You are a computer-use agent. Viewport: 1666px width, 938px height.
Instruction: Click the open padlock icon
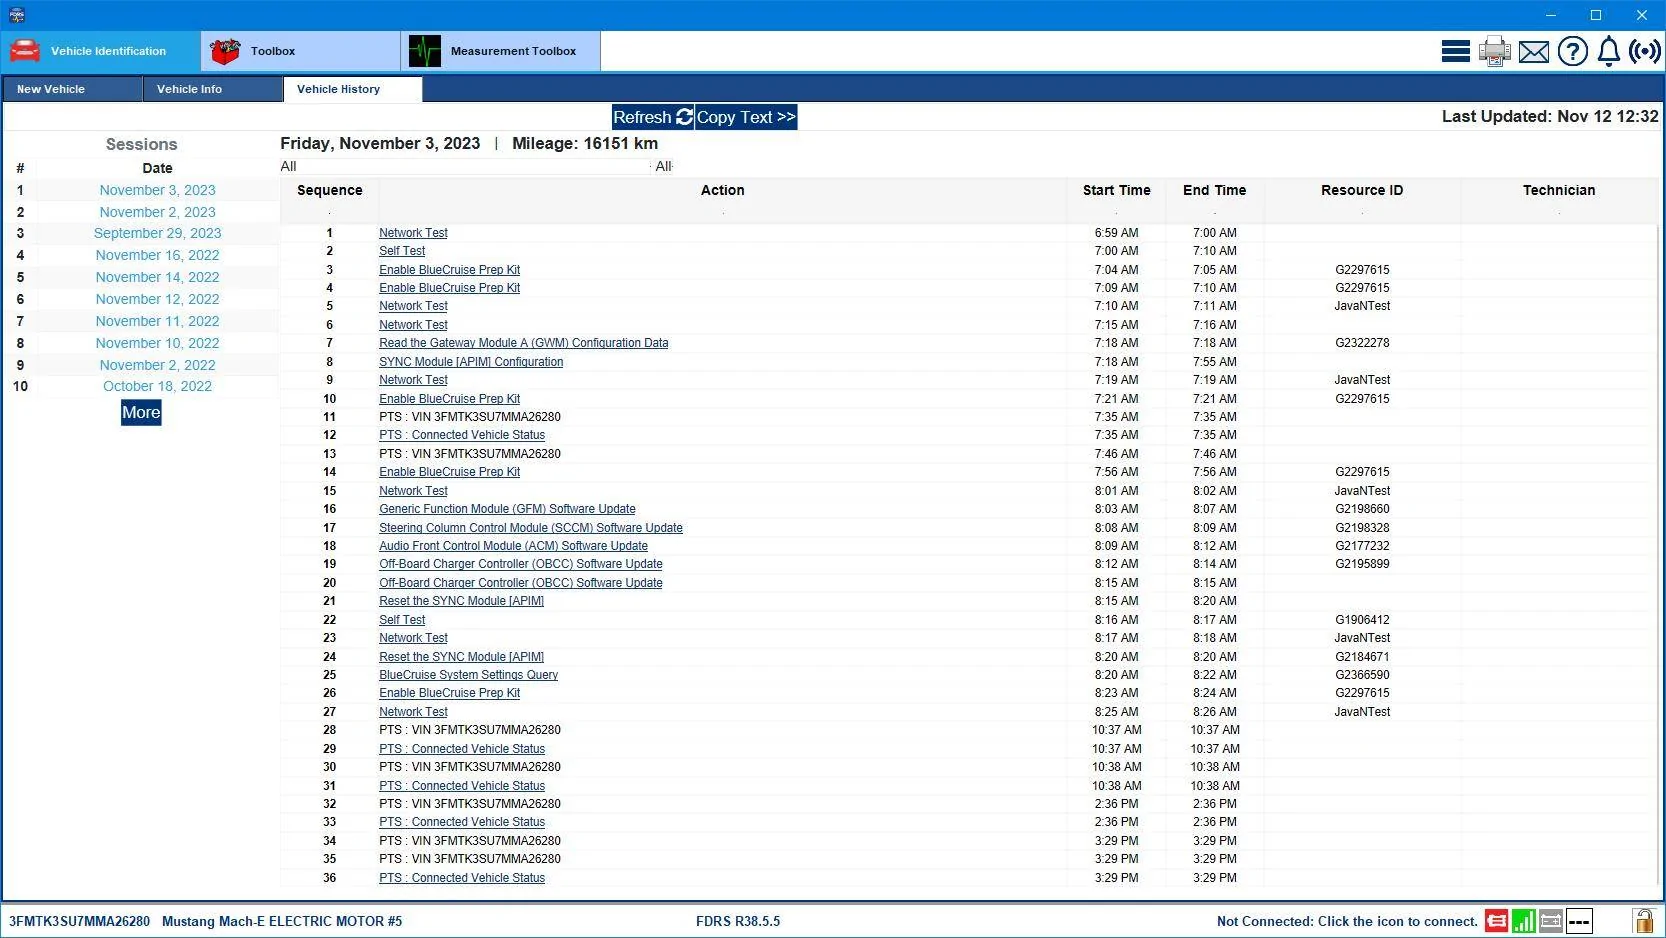[x=1643, y=920]
